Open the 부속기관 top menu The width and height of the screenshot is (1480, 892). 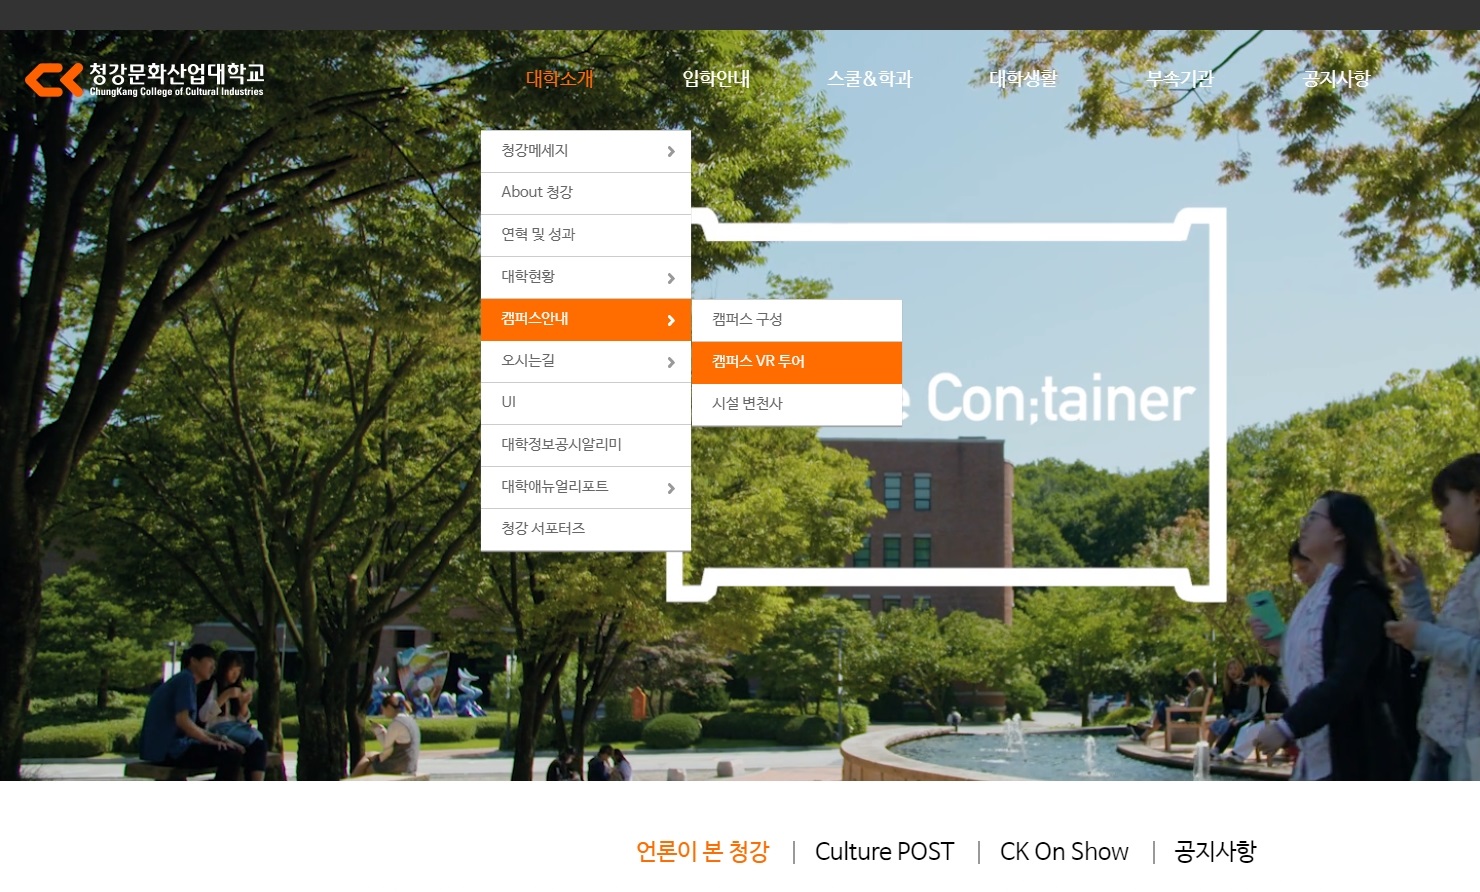(x=1180, y=78)
